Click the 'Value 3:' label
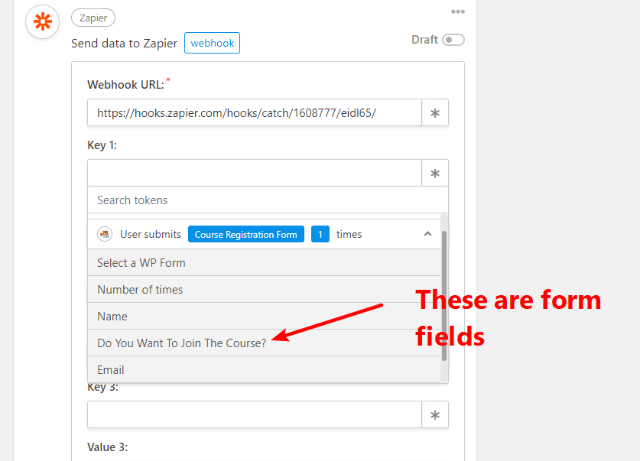640x461 pixels. coord(107,447)
